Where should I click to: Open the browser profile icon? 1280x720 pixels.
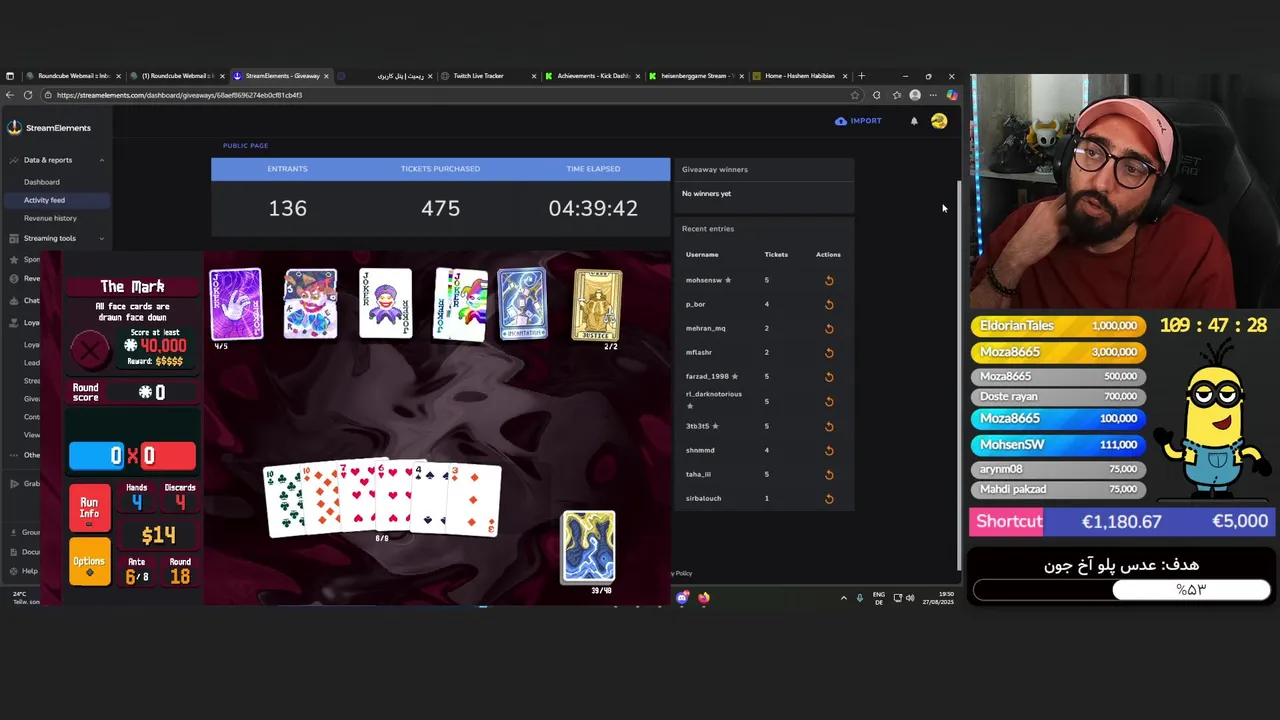(x=915, y=95)
